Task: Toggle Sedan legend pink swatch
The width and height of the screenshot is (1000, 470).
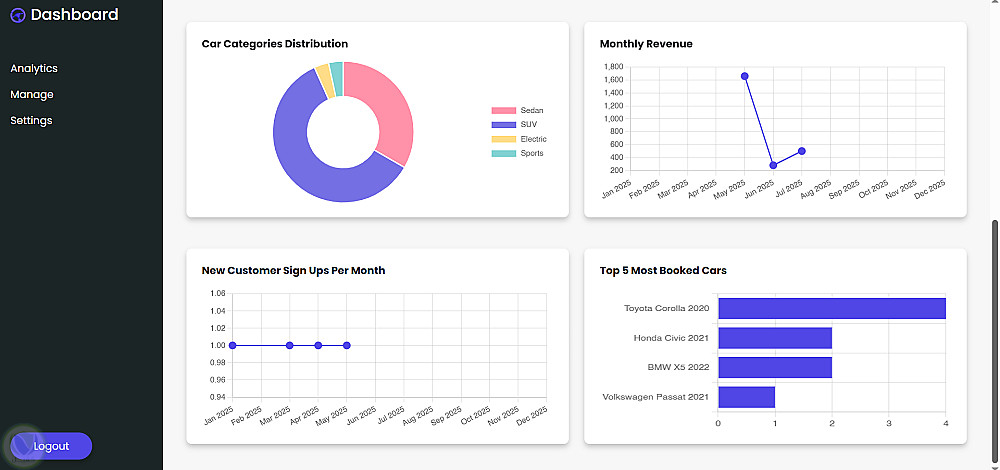Action: point(503,110)
